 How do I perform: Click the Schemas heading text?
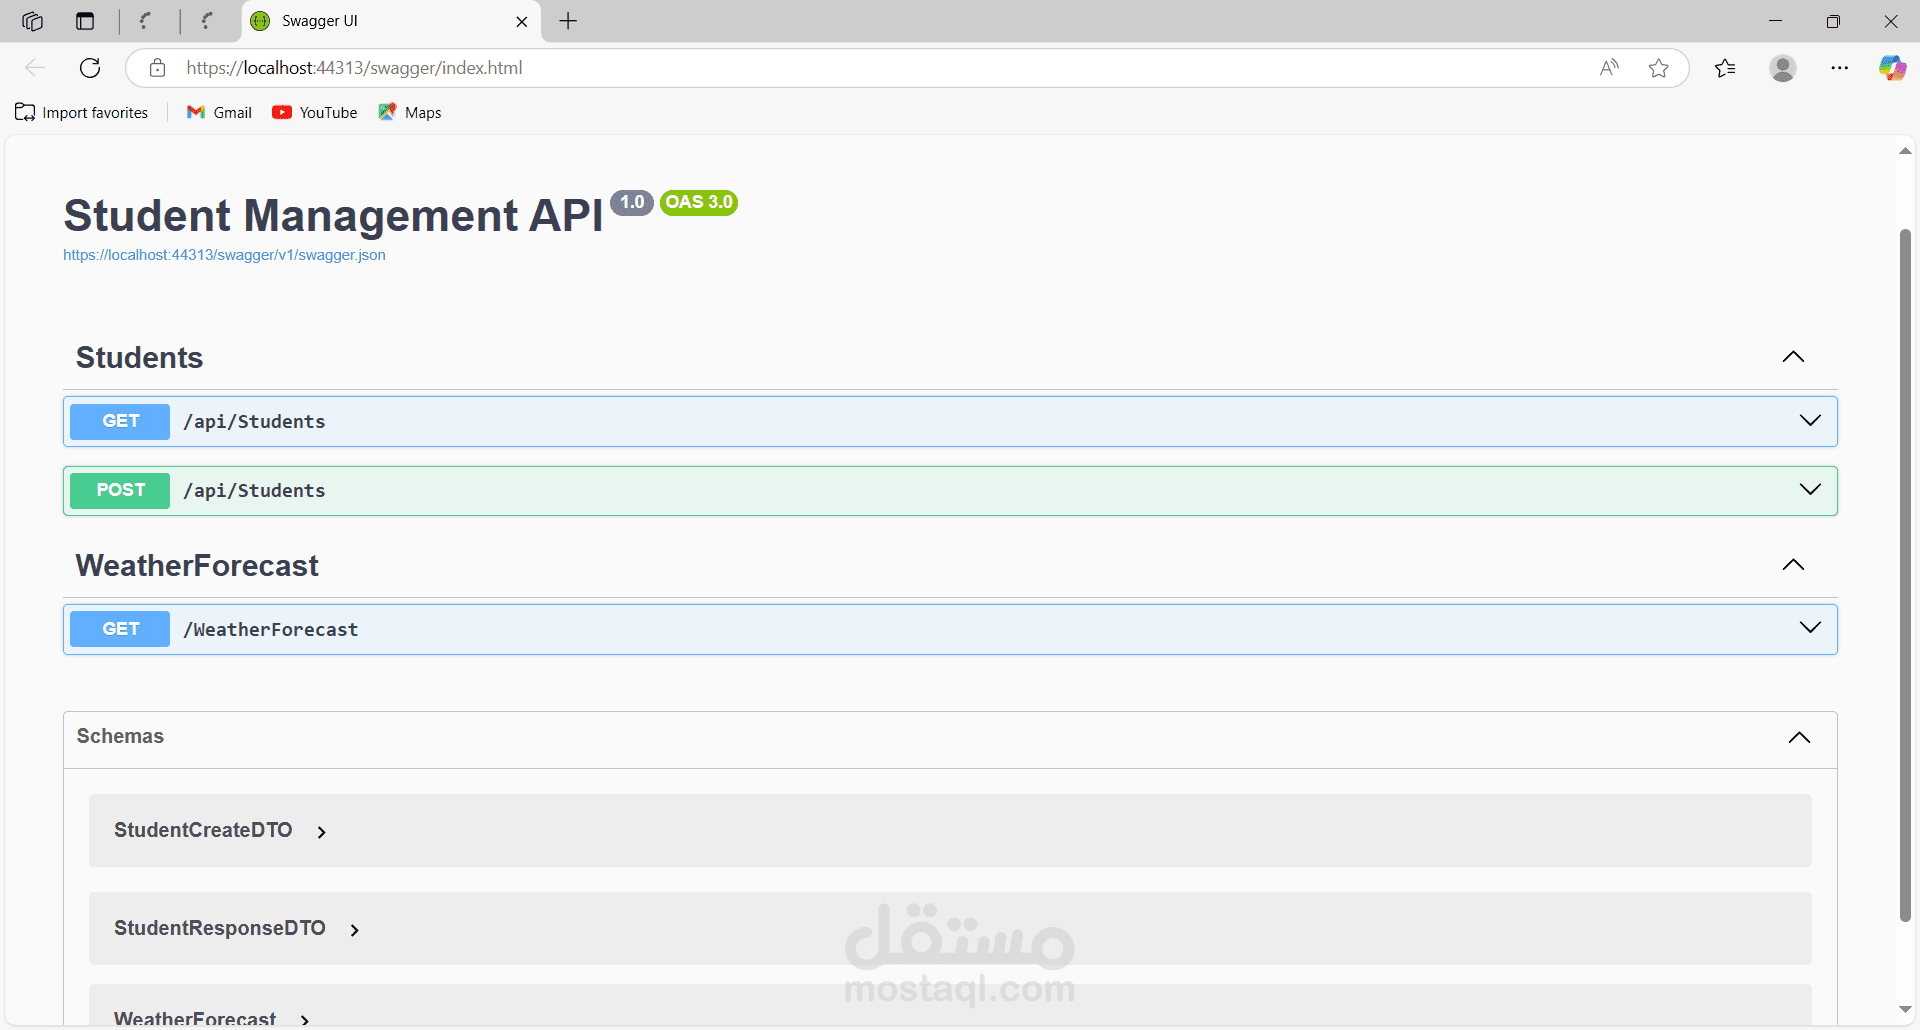120,736
